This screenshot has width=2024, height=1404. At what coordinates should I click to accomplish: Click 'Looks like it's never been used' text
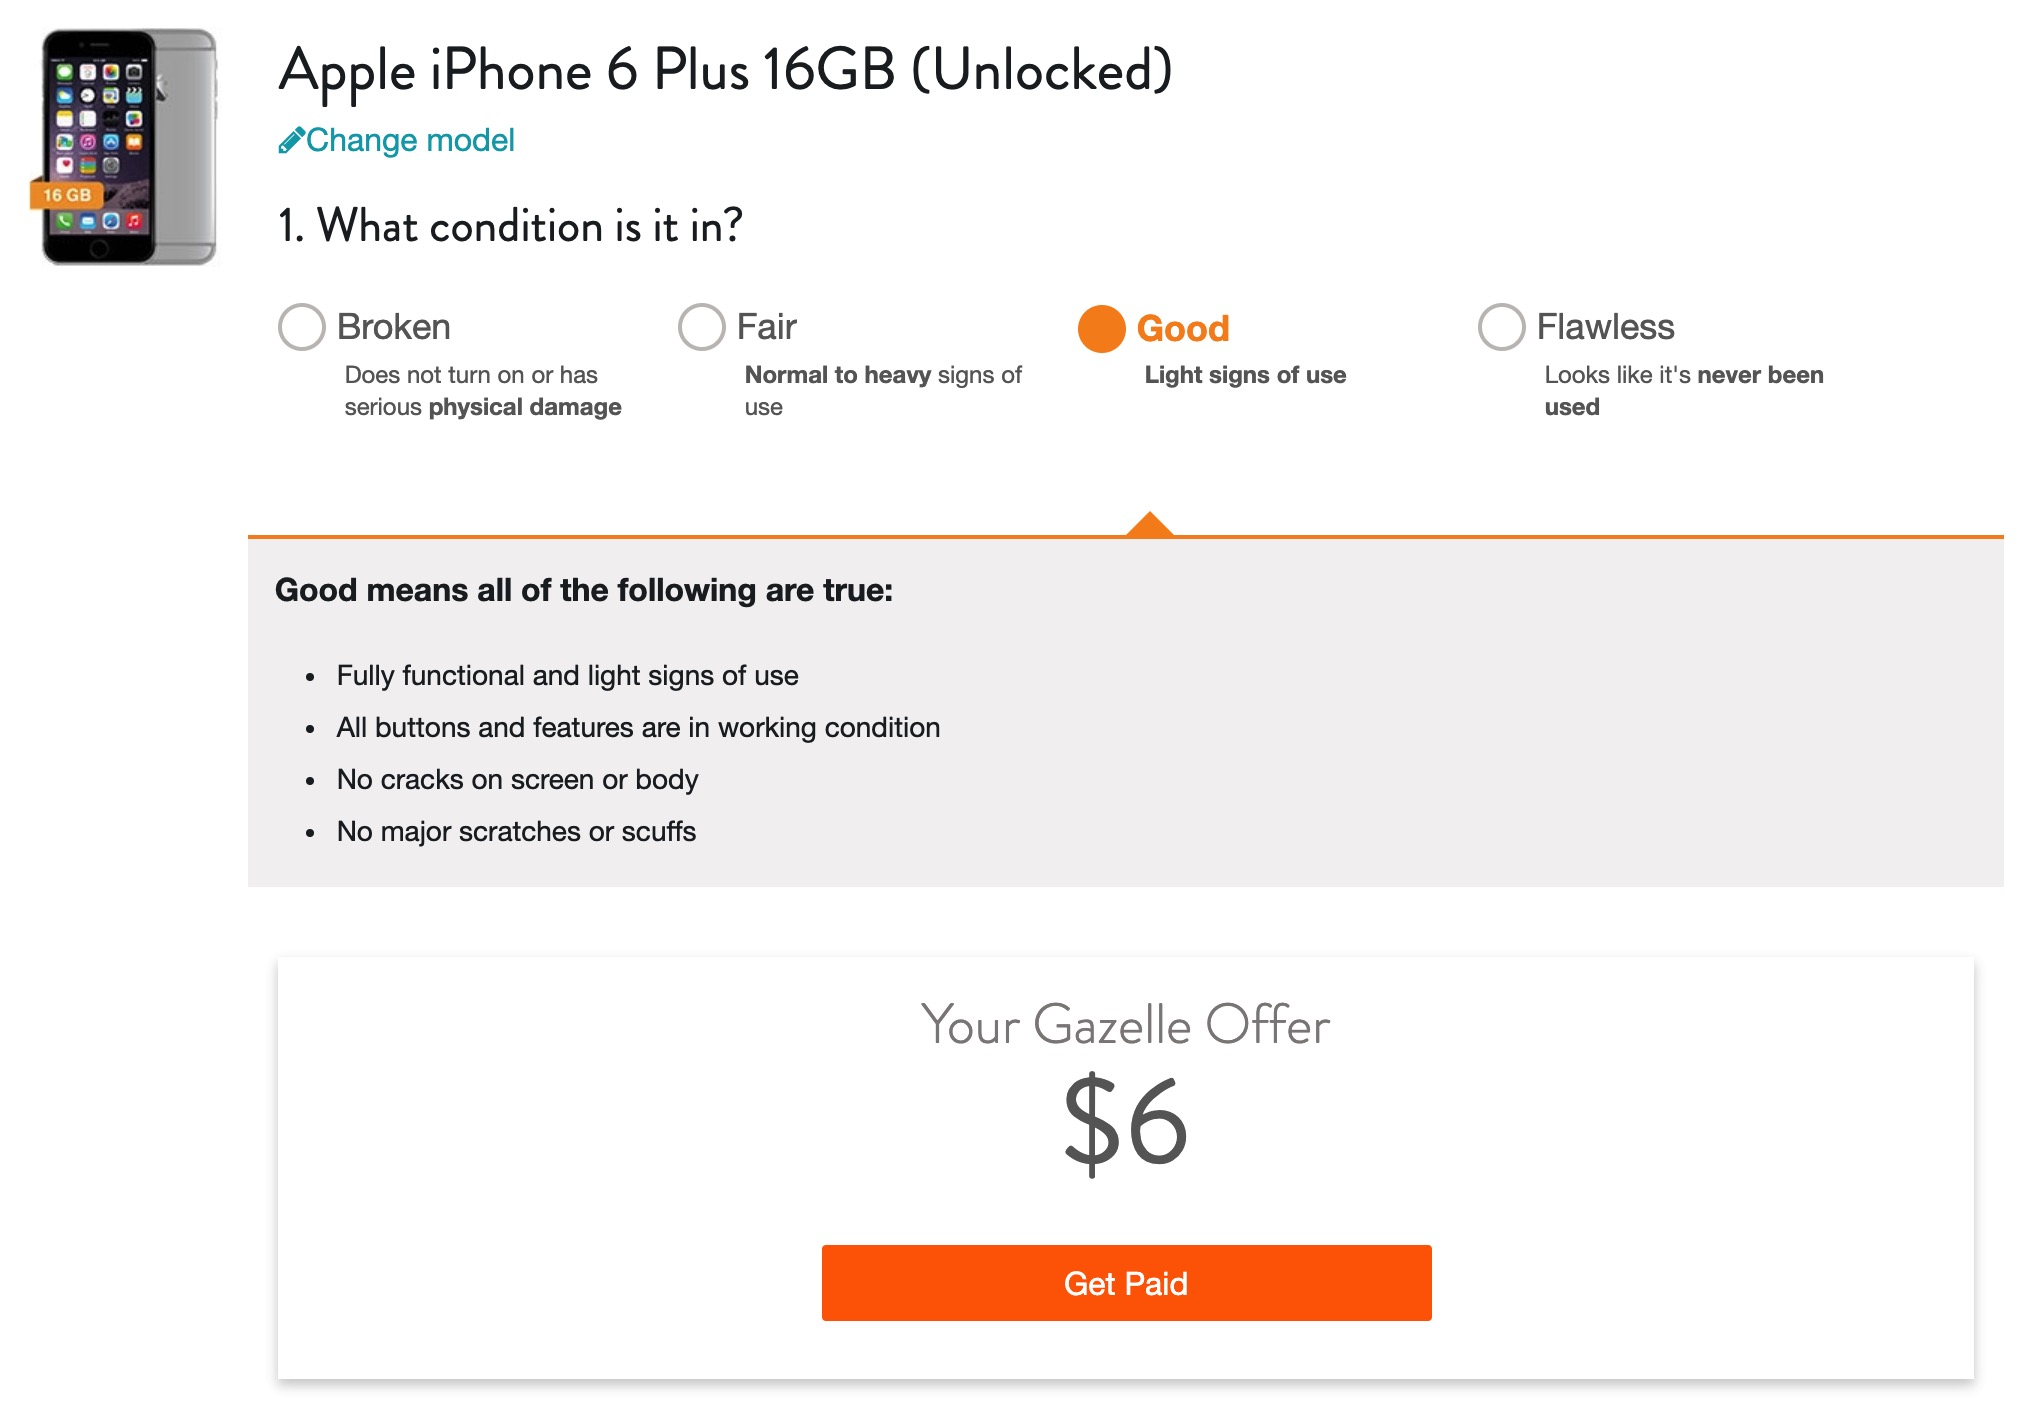click(x=1683, y=390)
